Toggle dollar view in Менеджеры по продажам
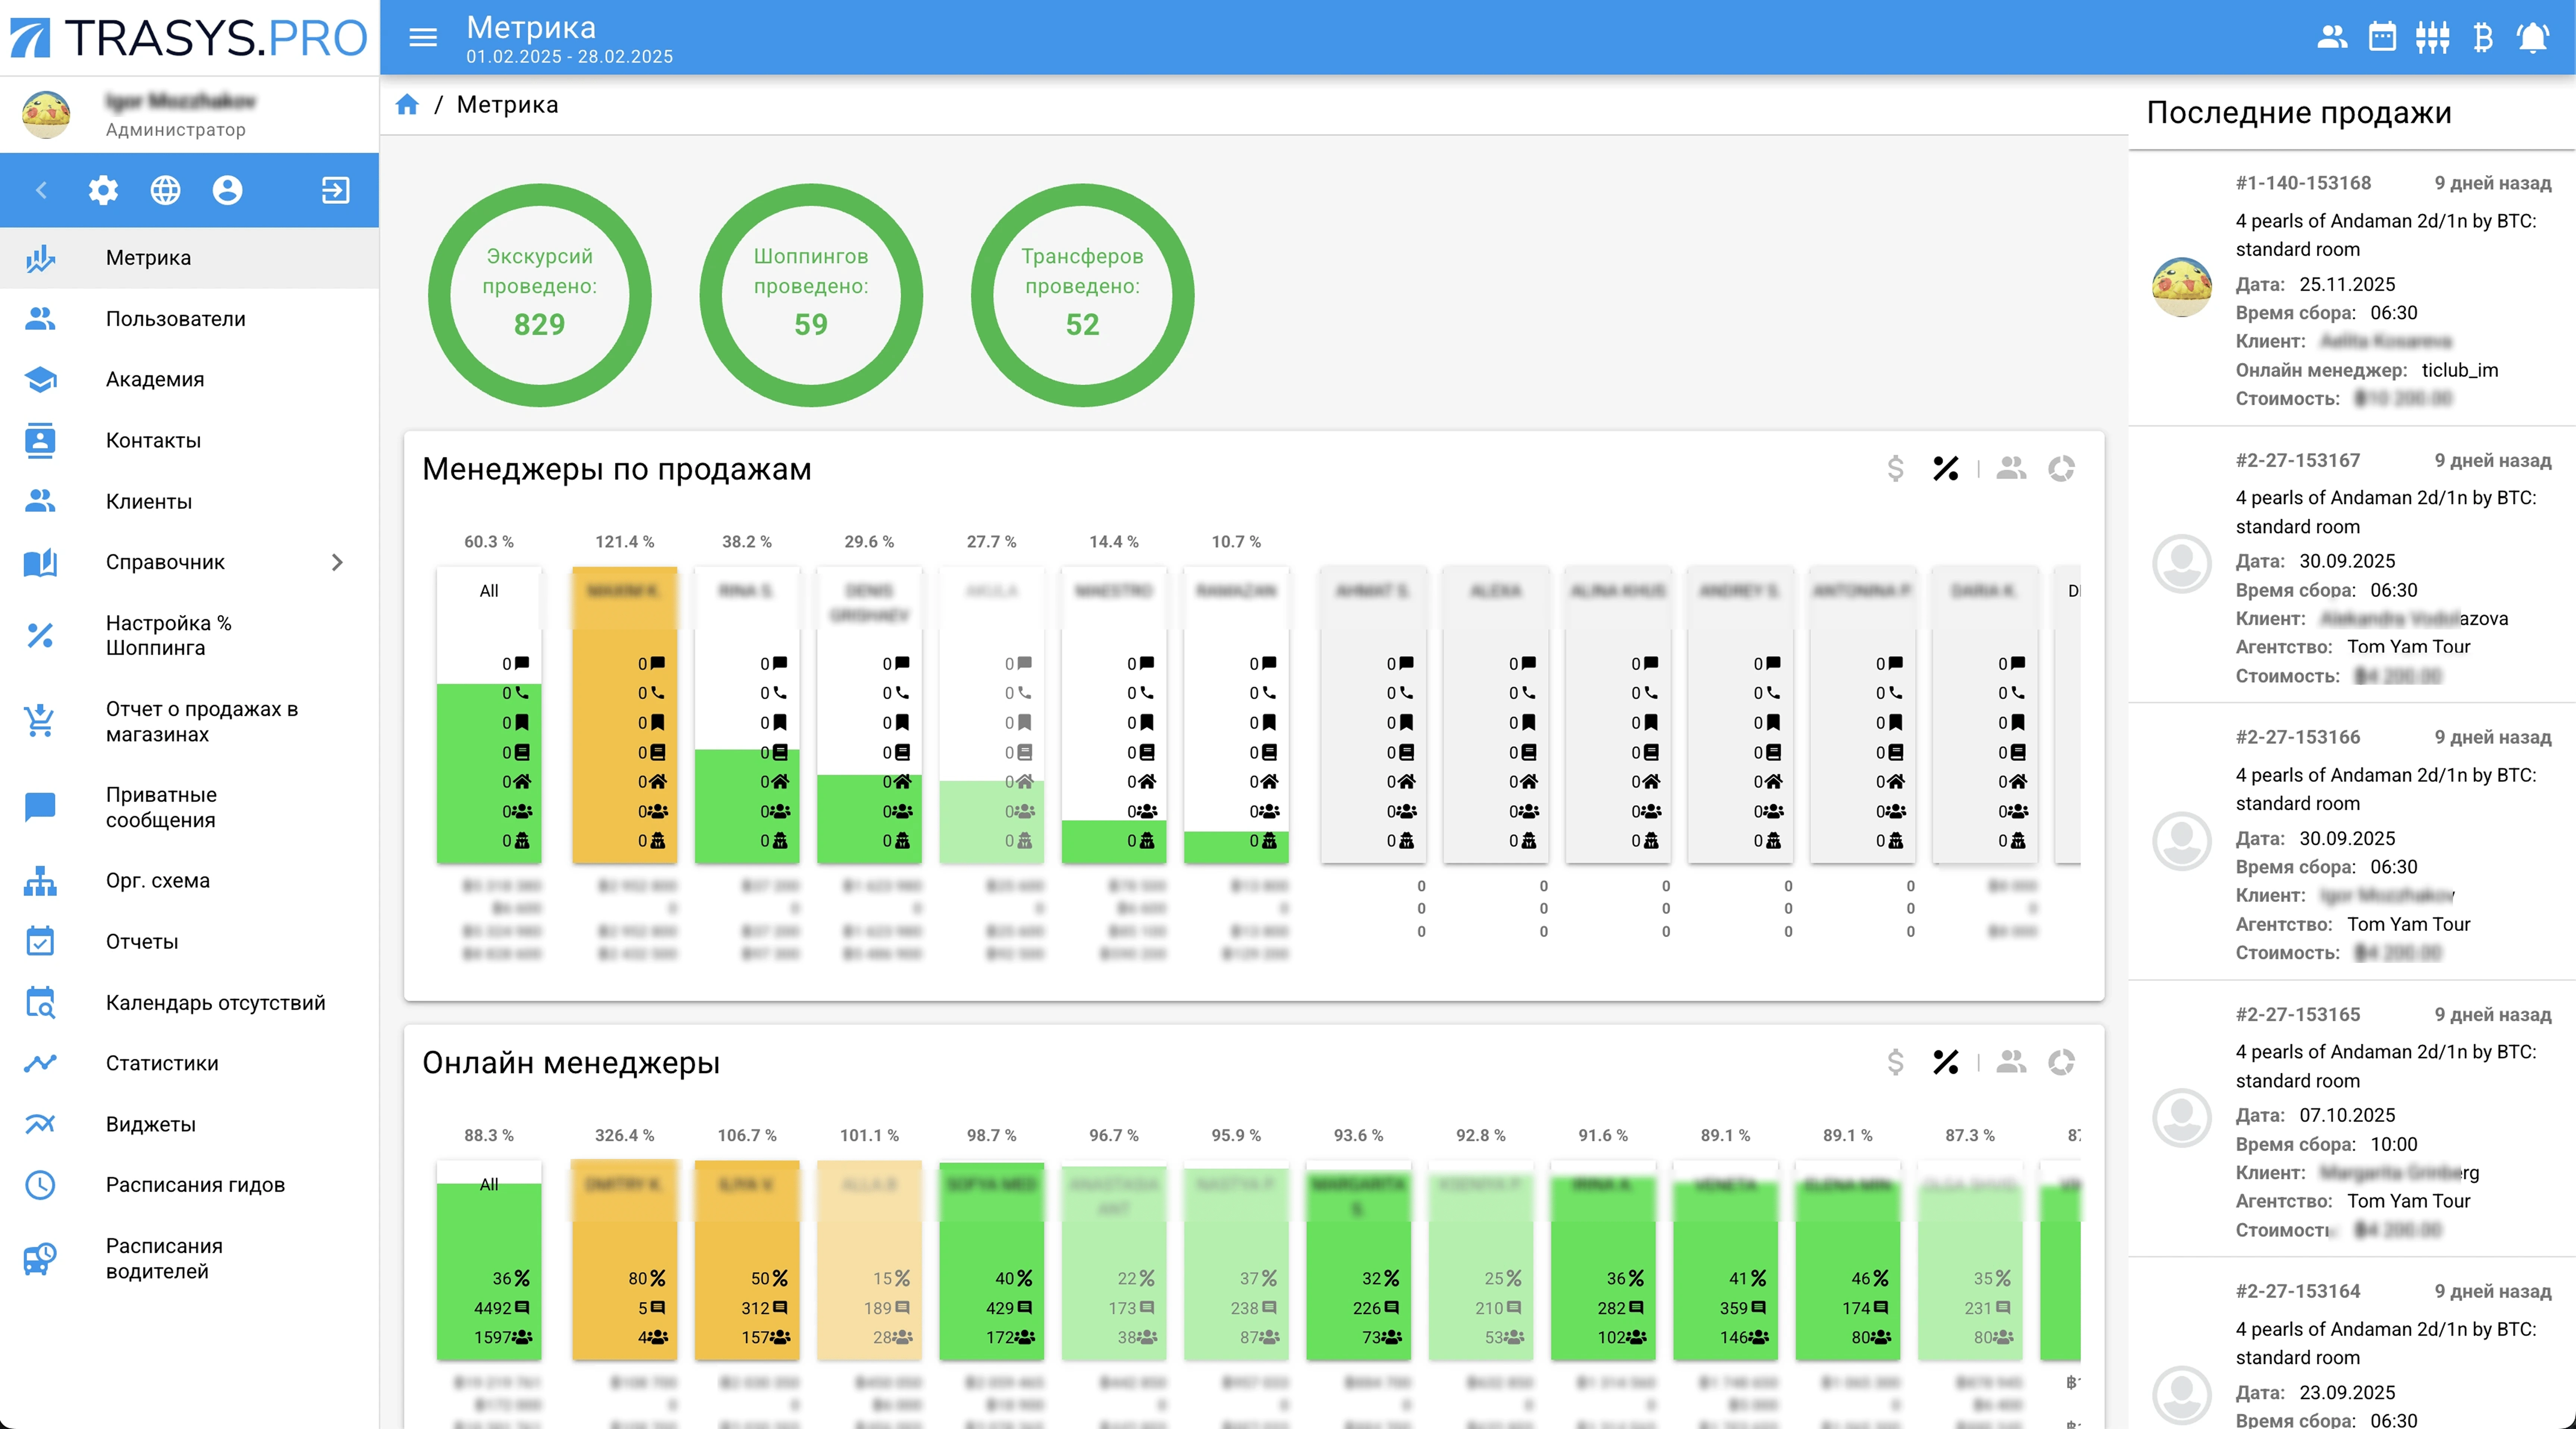2576x1429 pixels. tap(1895, 468)
